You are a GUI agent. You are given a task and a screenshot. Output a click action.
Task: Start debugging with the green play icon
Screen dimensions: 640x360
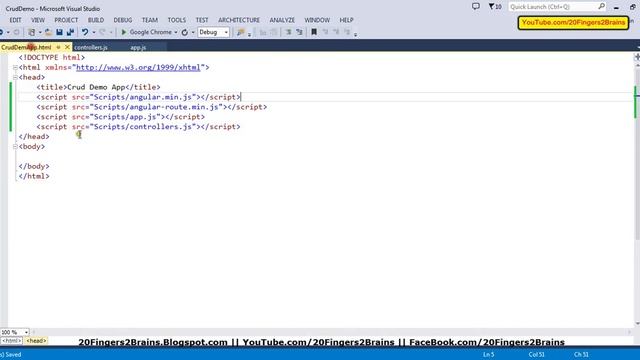pos(124,32)
